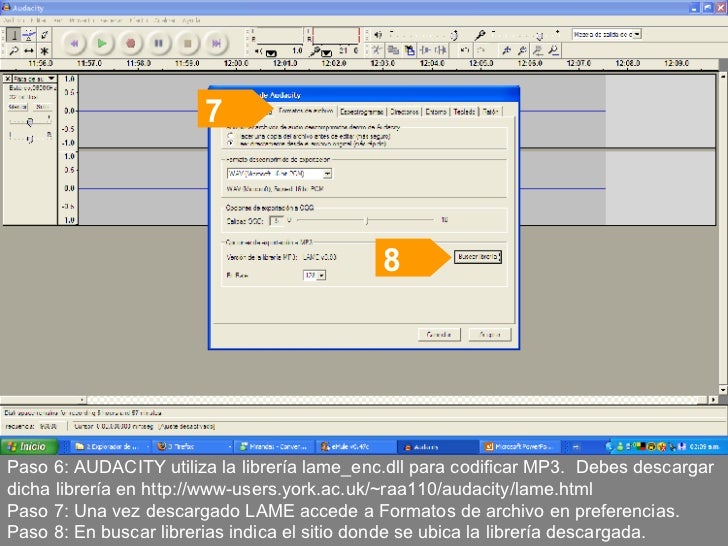Screen dimensions: 728x546
Task: Open the Windows Inicio start button
Action: 30,446
